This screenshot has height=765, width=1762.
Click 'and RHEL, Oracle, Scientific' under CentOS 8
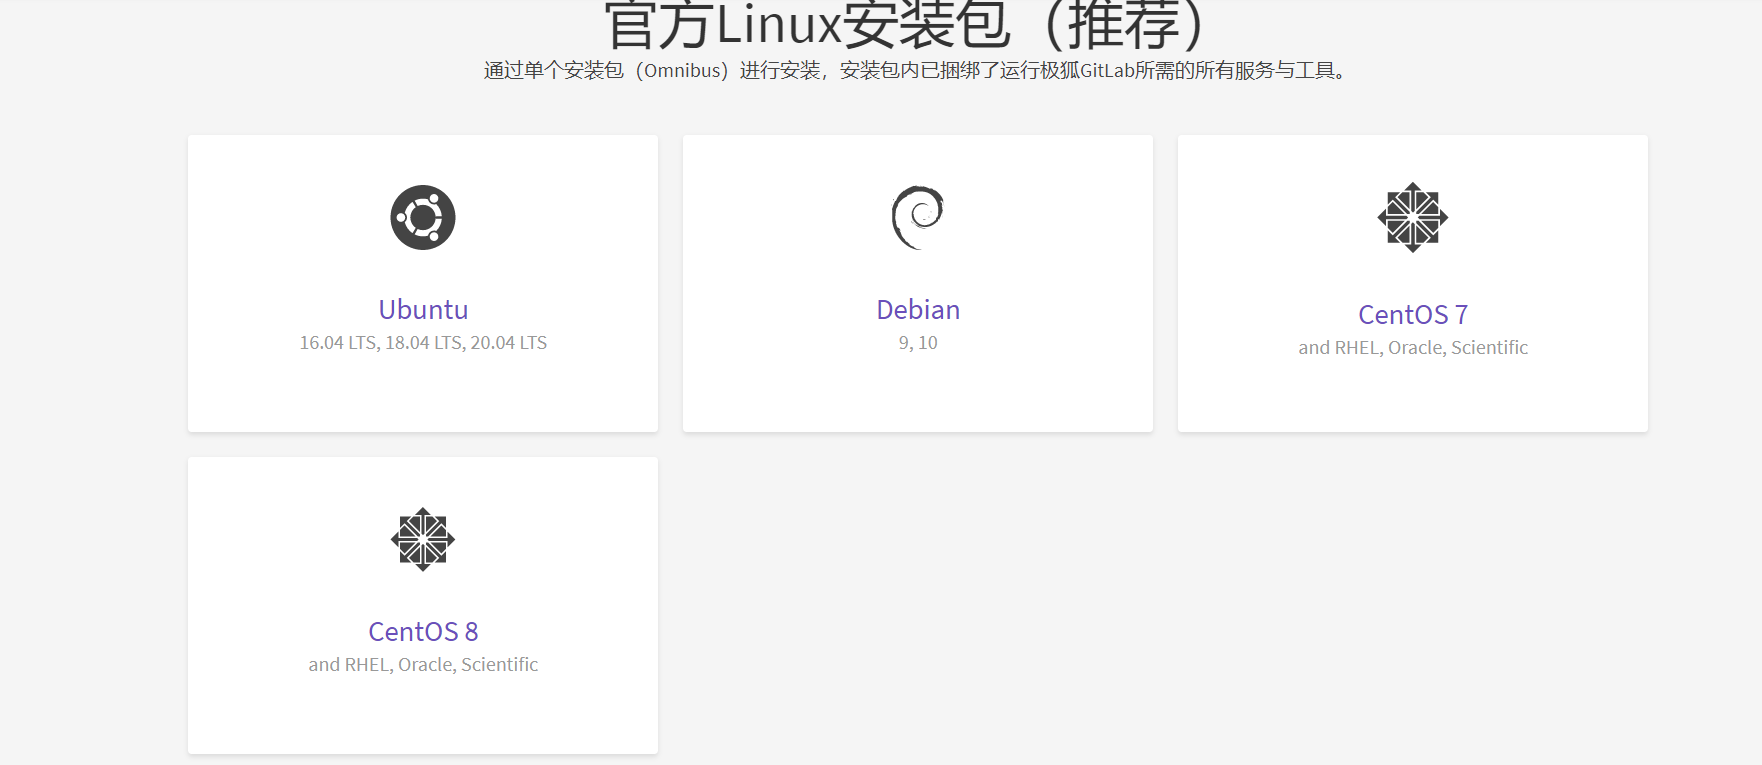point(423,665)
